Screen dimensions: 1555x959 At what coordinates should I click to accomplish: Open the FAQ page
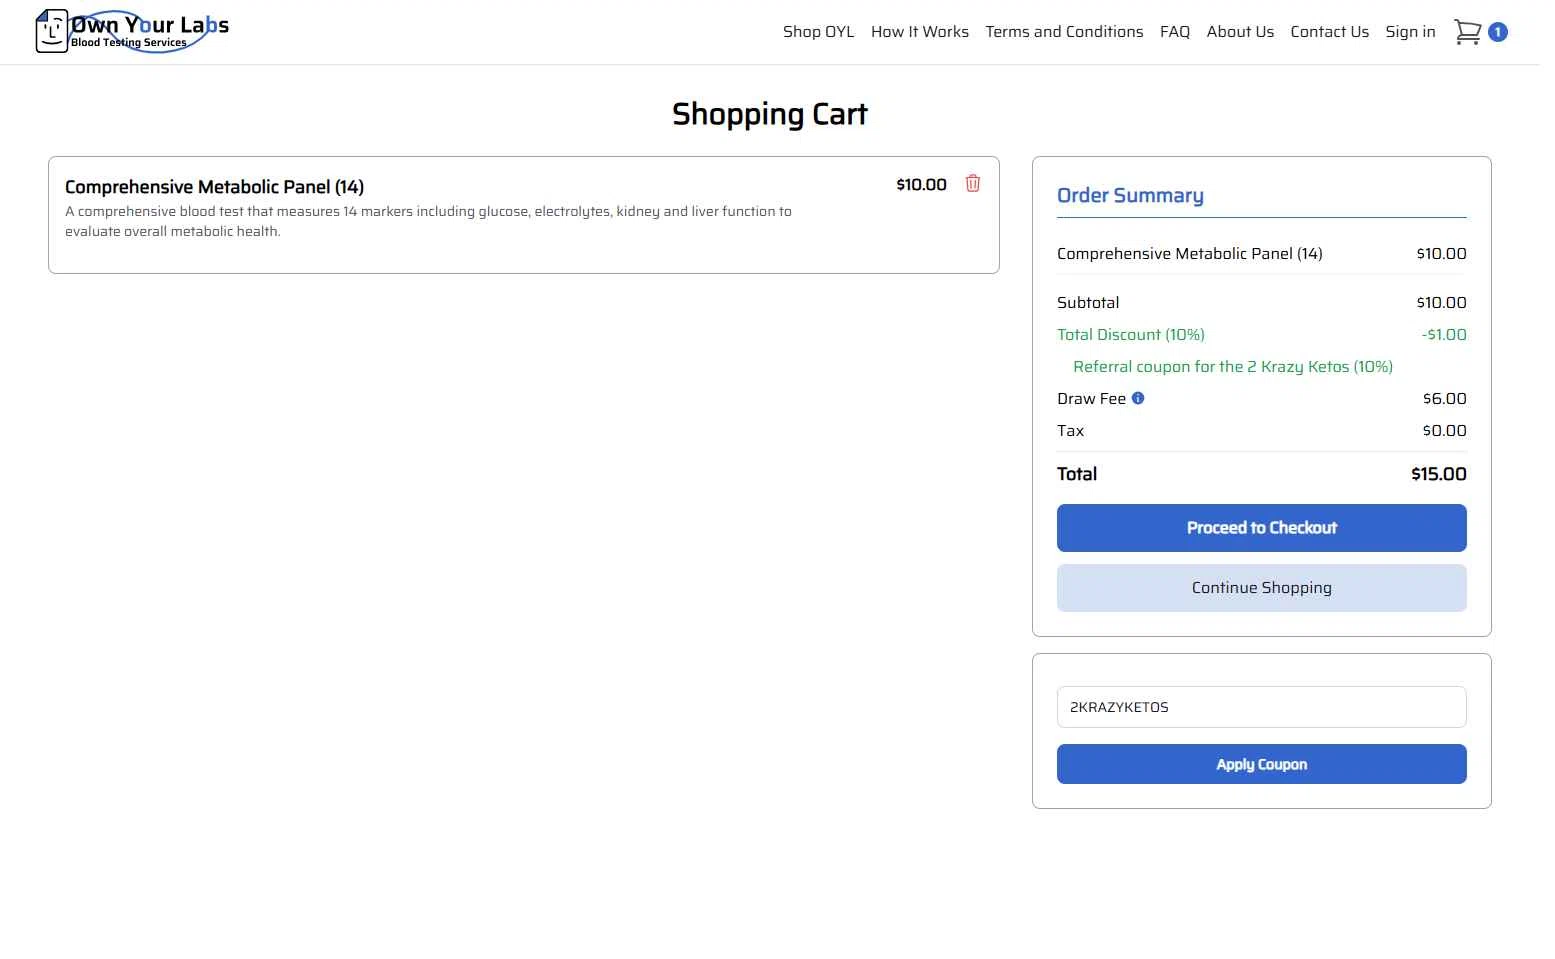pos(1174,32)
